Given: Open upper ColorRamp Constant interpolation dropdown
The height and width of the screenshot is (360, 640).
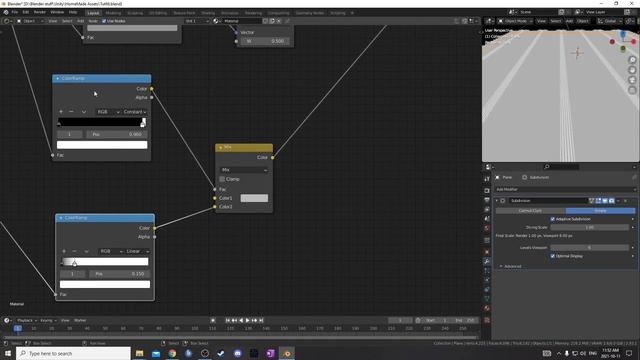Looking at the screenshot, I should pos(135,112).
